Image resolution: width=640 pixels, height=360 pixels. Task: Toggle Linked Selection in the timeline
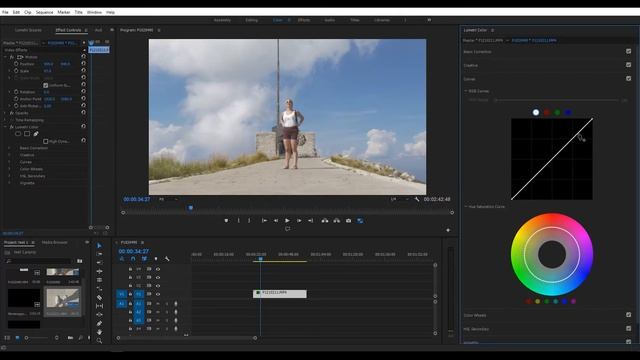point(144,259)
